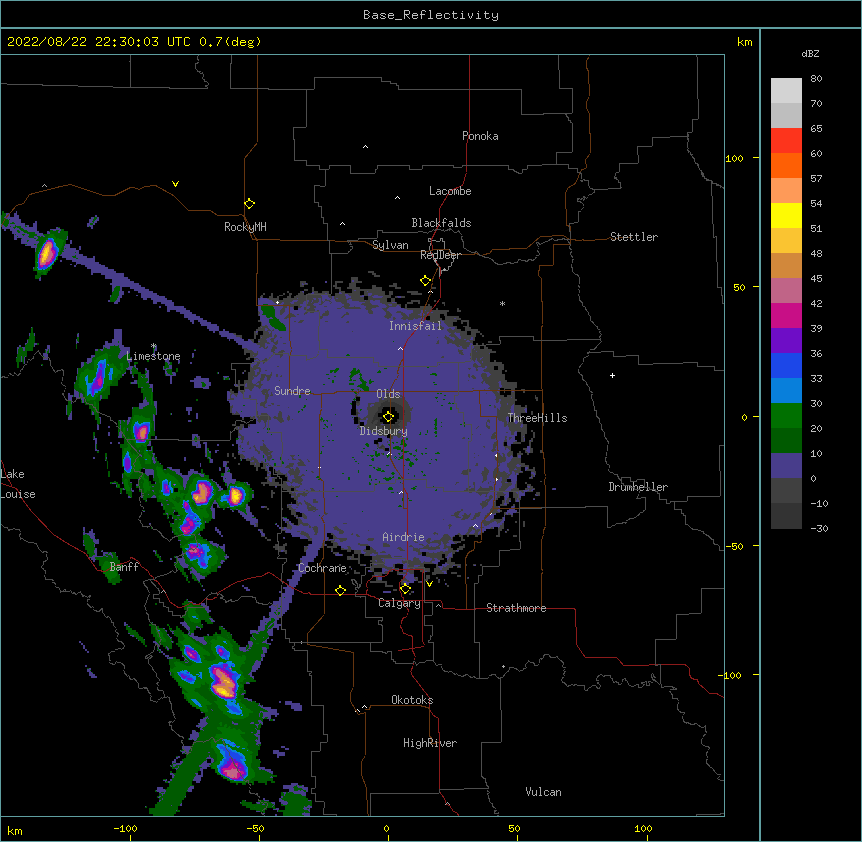Click the Didsbury town label
The width and height of the screenshot is (862, 842).
click(x=384, y=431)
